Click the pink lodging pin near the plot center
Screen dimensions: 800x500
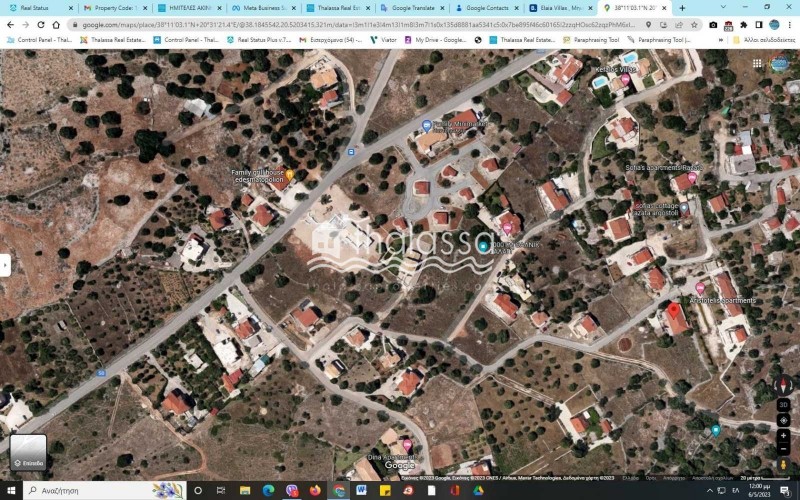click(507, 229)
